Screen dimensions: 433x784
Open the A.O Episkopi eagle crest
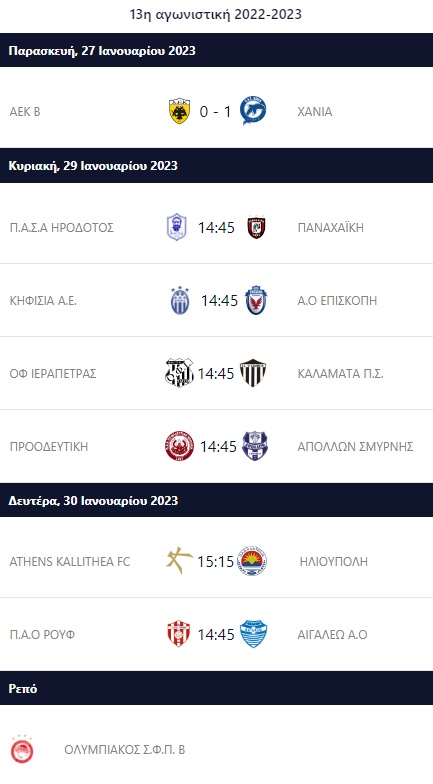click(256, 300)
